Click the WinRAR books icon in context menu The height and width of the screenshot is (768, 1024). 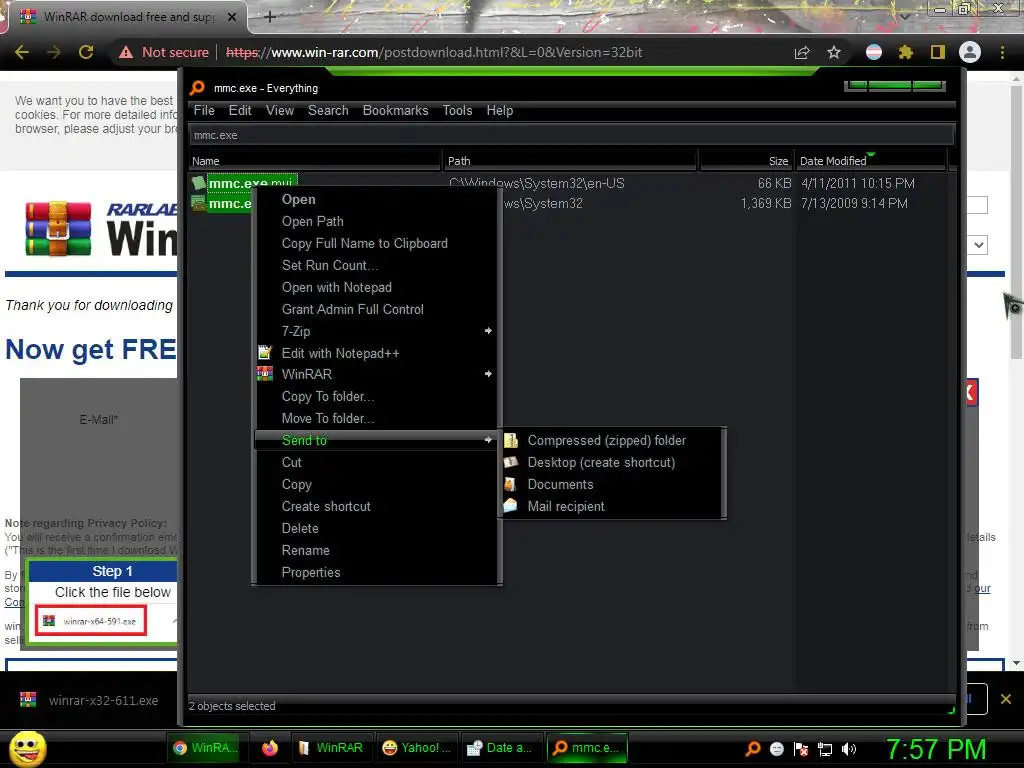pos(264,374)
